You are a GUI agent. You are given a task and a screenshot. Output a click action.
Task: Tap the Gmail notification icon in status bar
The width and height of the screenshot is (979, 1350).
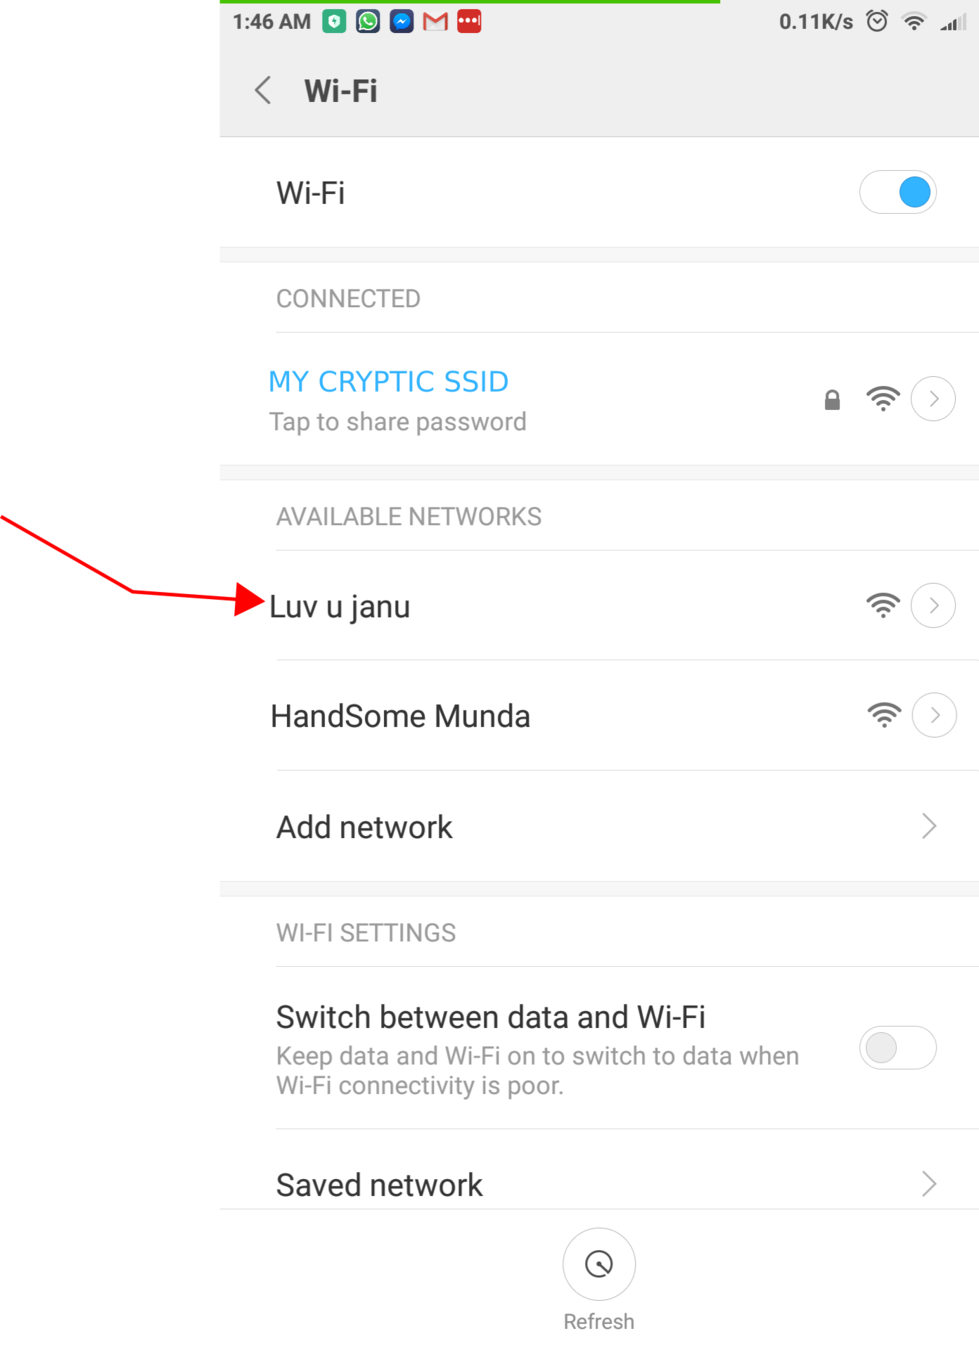(x=435, y=21)
